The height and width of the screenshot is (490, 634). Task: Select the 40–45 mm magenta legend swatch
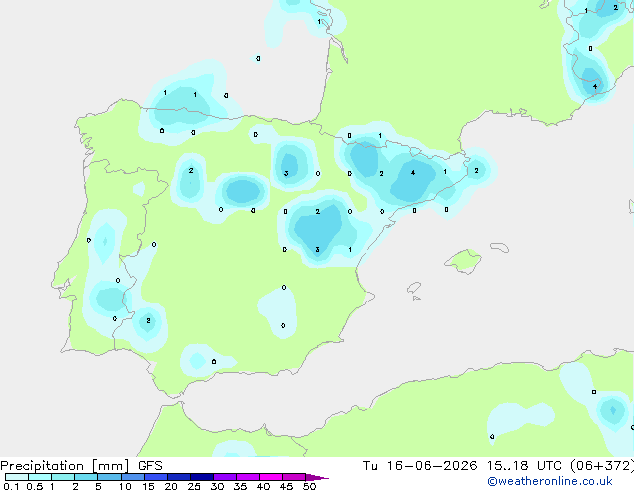point(271,477)
